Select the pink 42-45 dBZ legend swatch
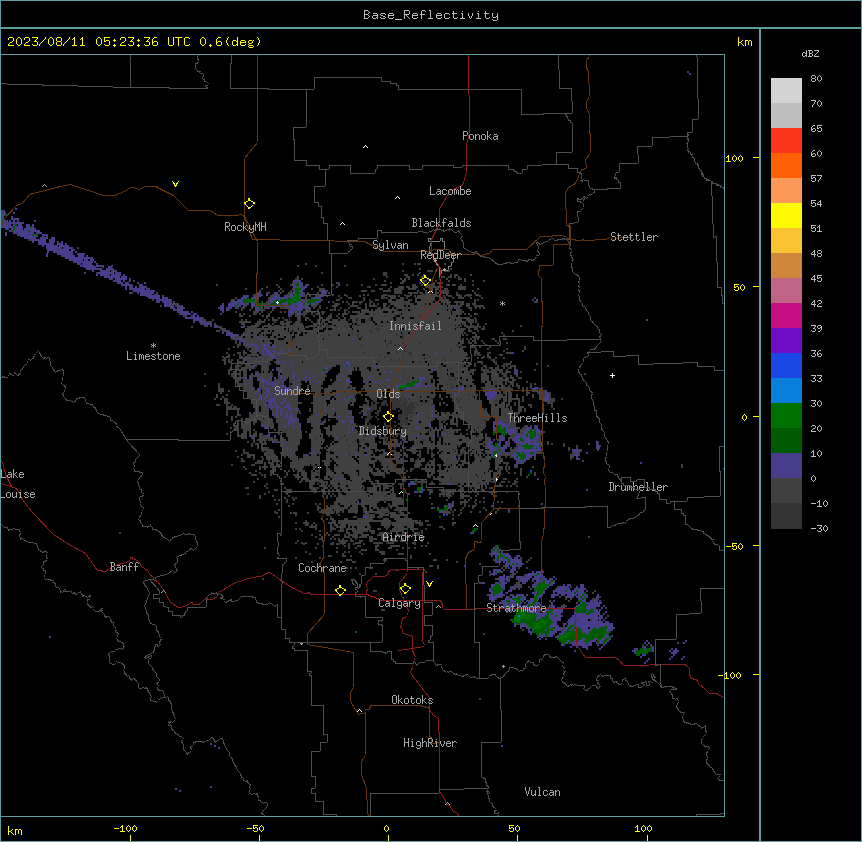 coord(786,291)
